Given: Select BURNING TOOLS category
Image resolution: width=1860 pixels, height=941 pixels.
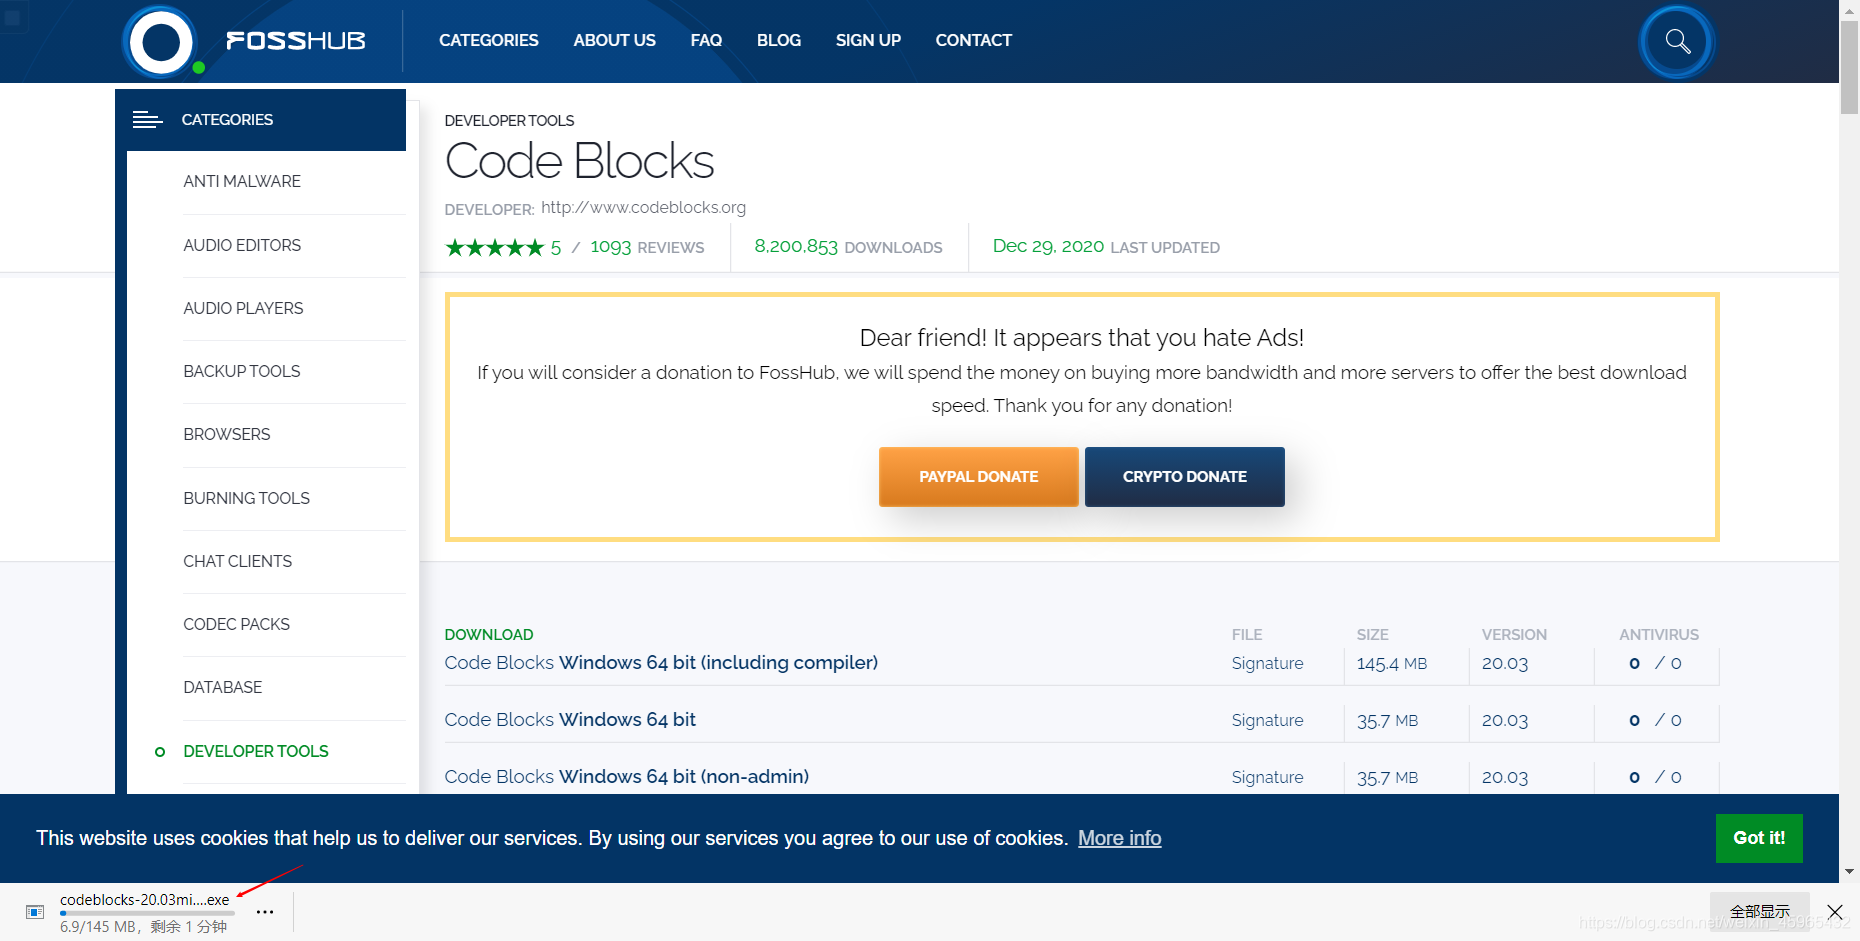Looking at the screenshot, I should pos(246,498).
